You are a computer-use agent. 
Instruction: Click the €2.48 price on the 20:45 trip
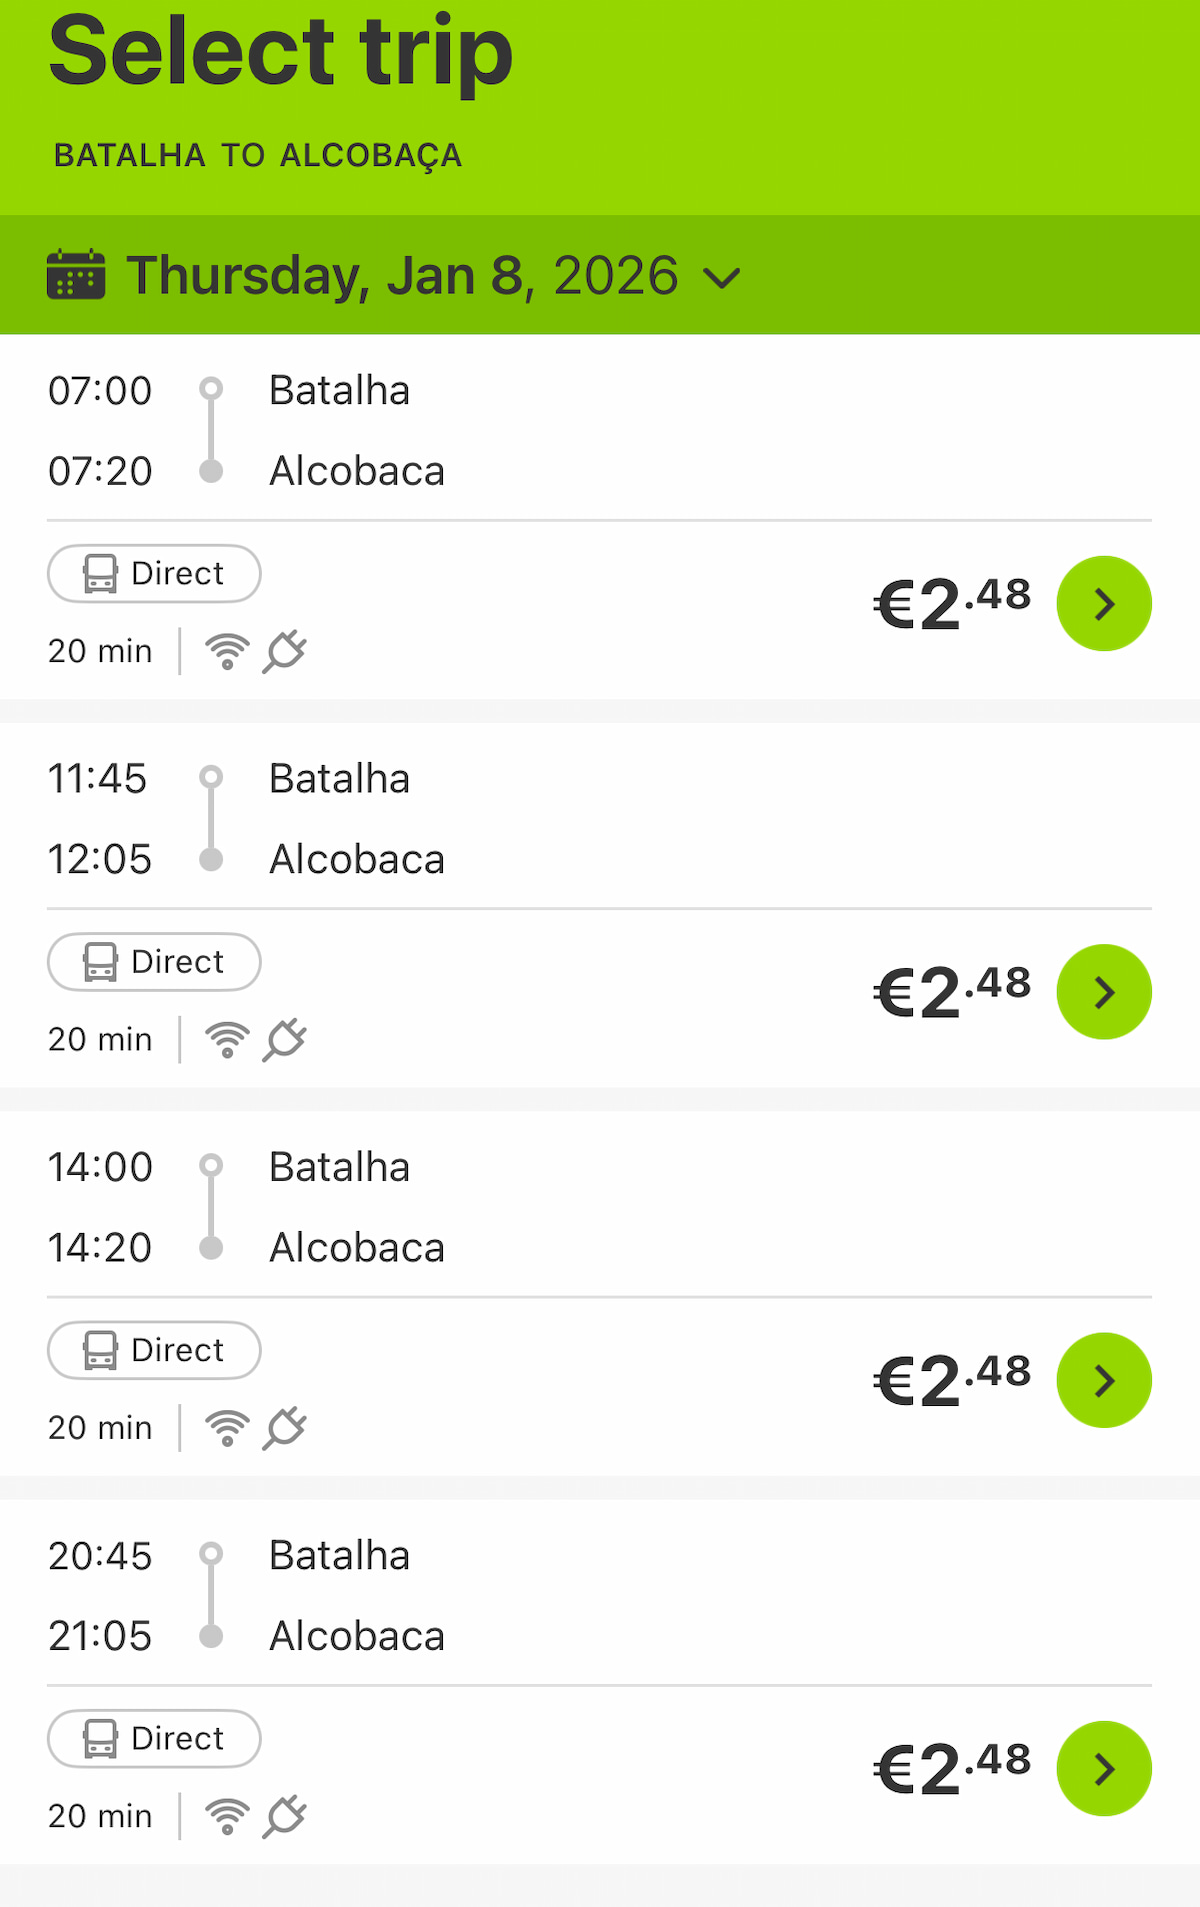pyautogui.click(x=952, y=1768)
